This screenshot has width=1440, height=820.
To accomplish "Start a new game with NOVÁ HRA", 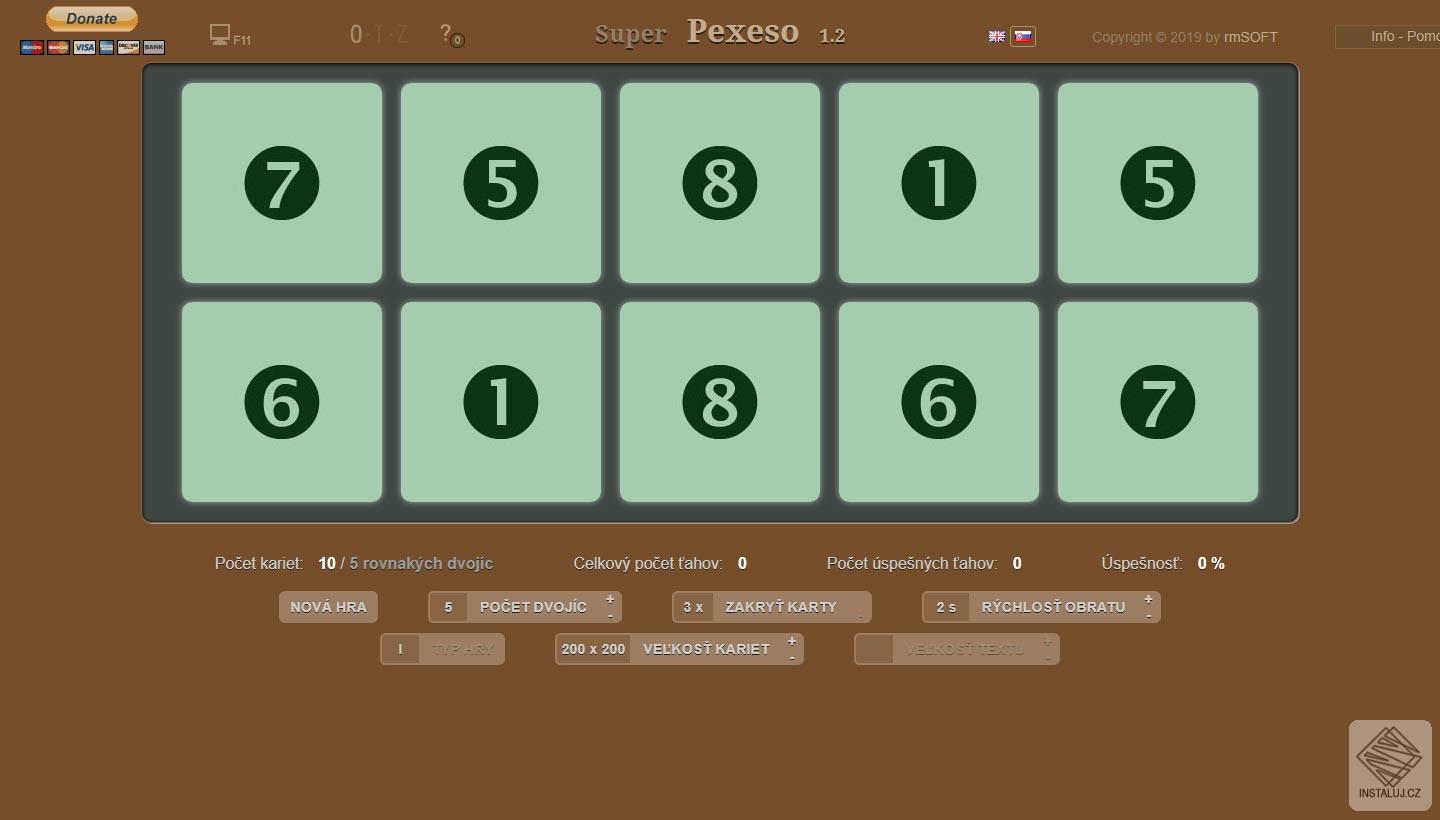I will (328, 607).
